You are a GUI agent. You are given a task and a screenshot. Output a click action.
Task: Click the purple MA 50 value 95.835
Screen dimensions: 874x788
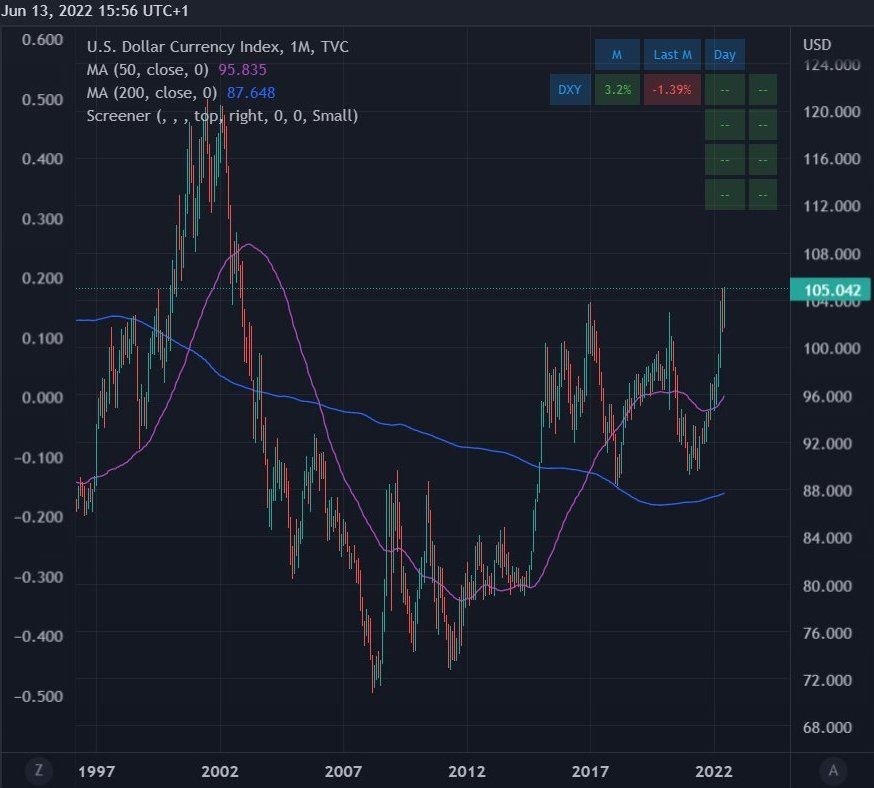243,69
